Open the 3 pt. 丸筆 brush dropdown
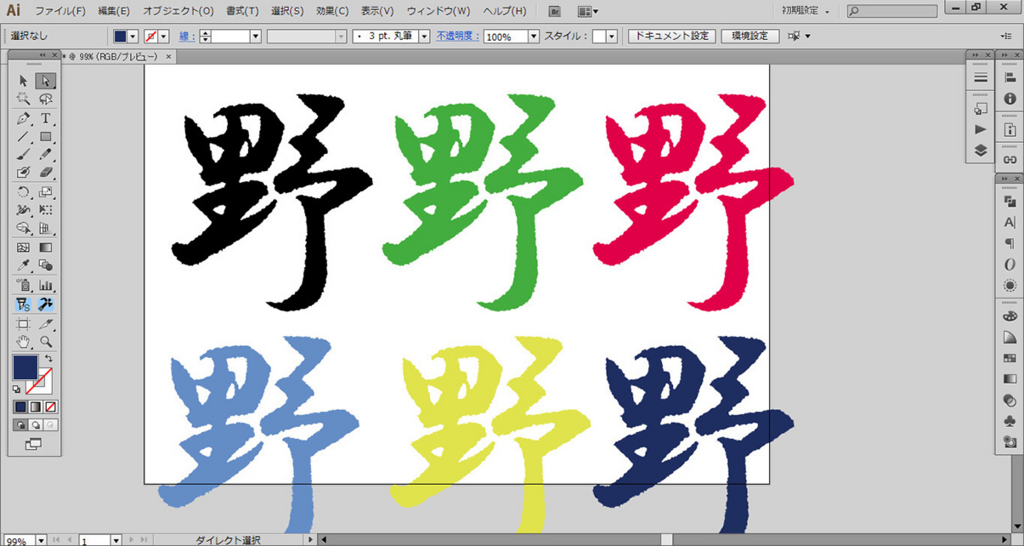This screenshot has width=1024, height=546. pos(424,37)
